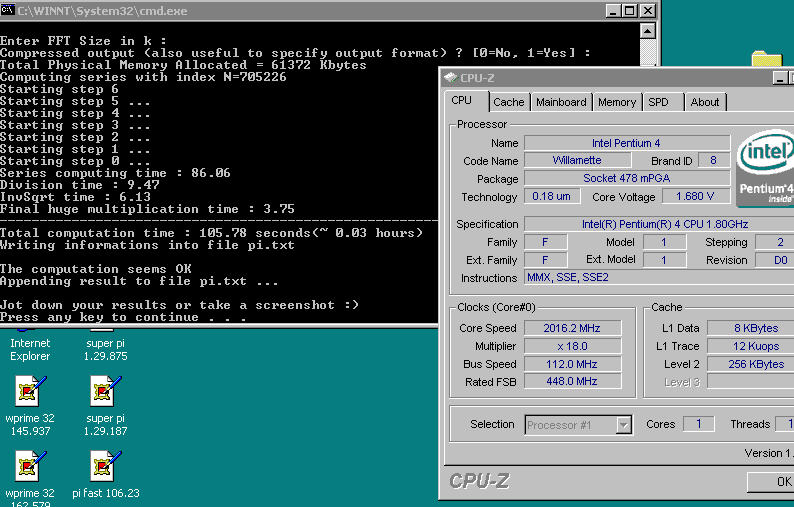794x507 pixels.
Task: Click the Intel Pentium 4 logo in CPU-Z
Action: click(765, 168)
